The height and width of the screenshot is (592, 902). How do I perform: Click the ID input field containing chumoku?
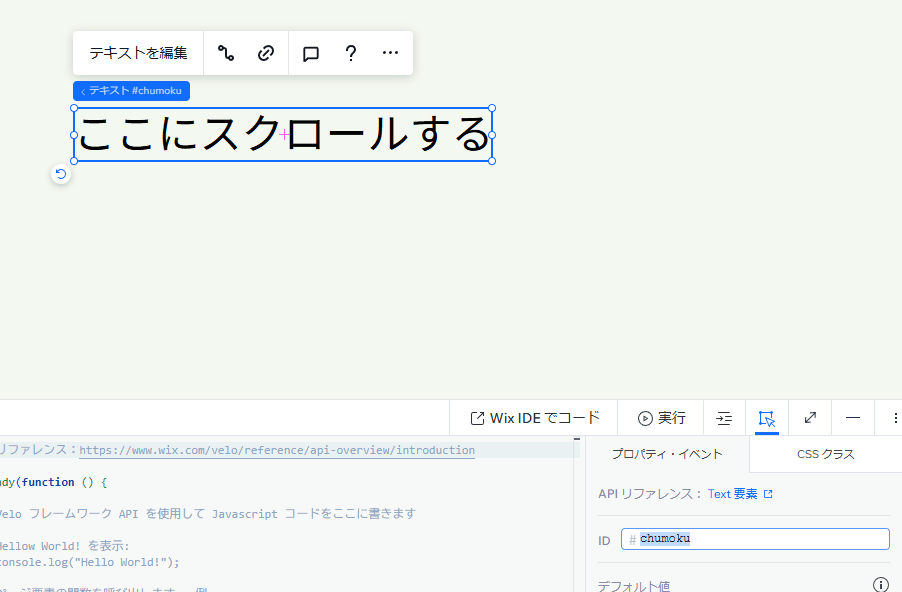pyautogui.click(x=755, y=539)
